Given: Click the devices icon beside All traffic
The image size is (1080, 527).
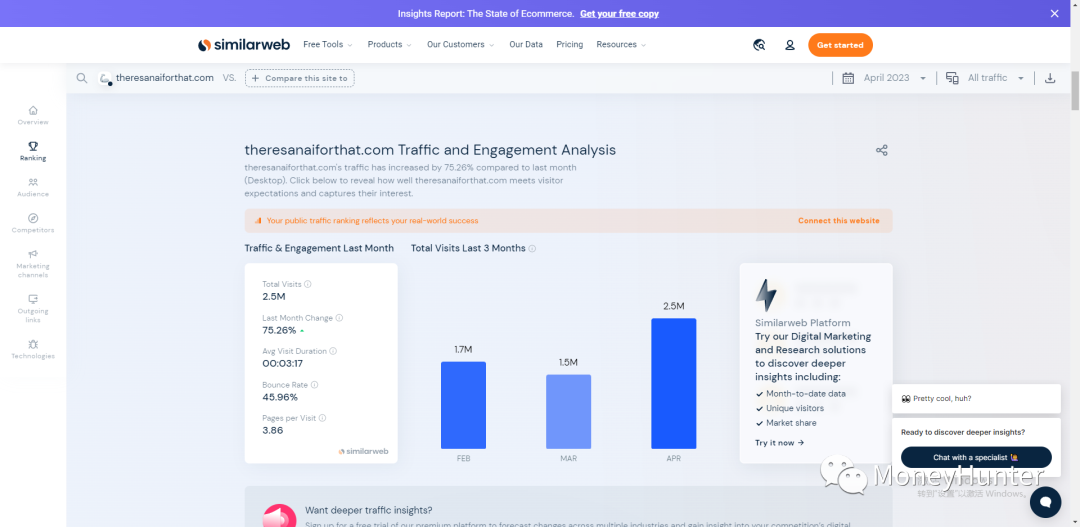Looking at the screenshot, I should (x=953, y=78).
